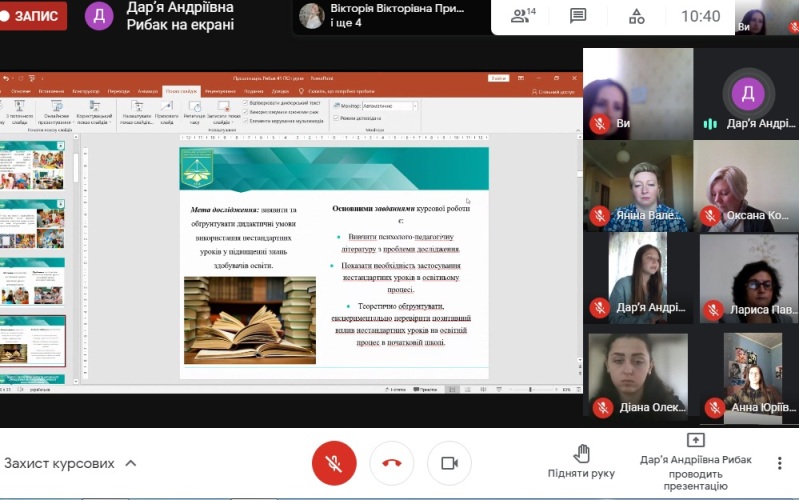Open Записати показ слайдів dropdown

point(223,113)
